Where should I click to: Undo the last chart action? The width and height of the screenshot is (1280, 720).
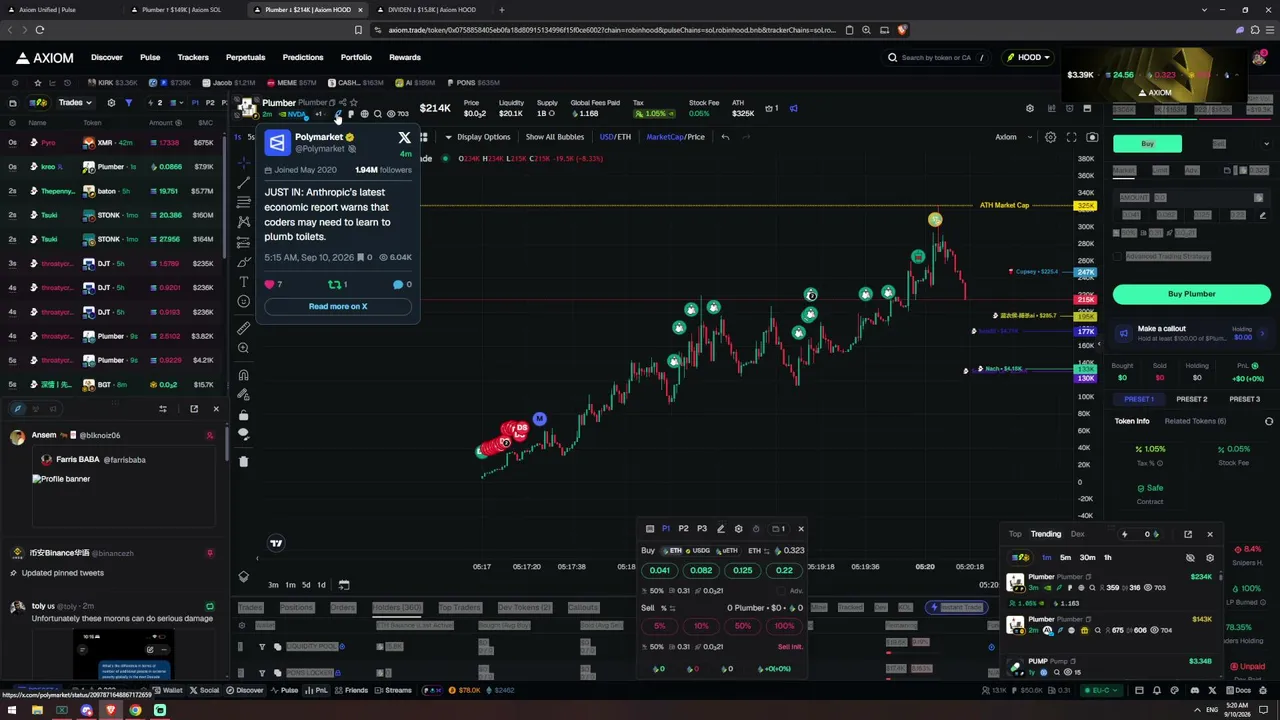point(725,137)
